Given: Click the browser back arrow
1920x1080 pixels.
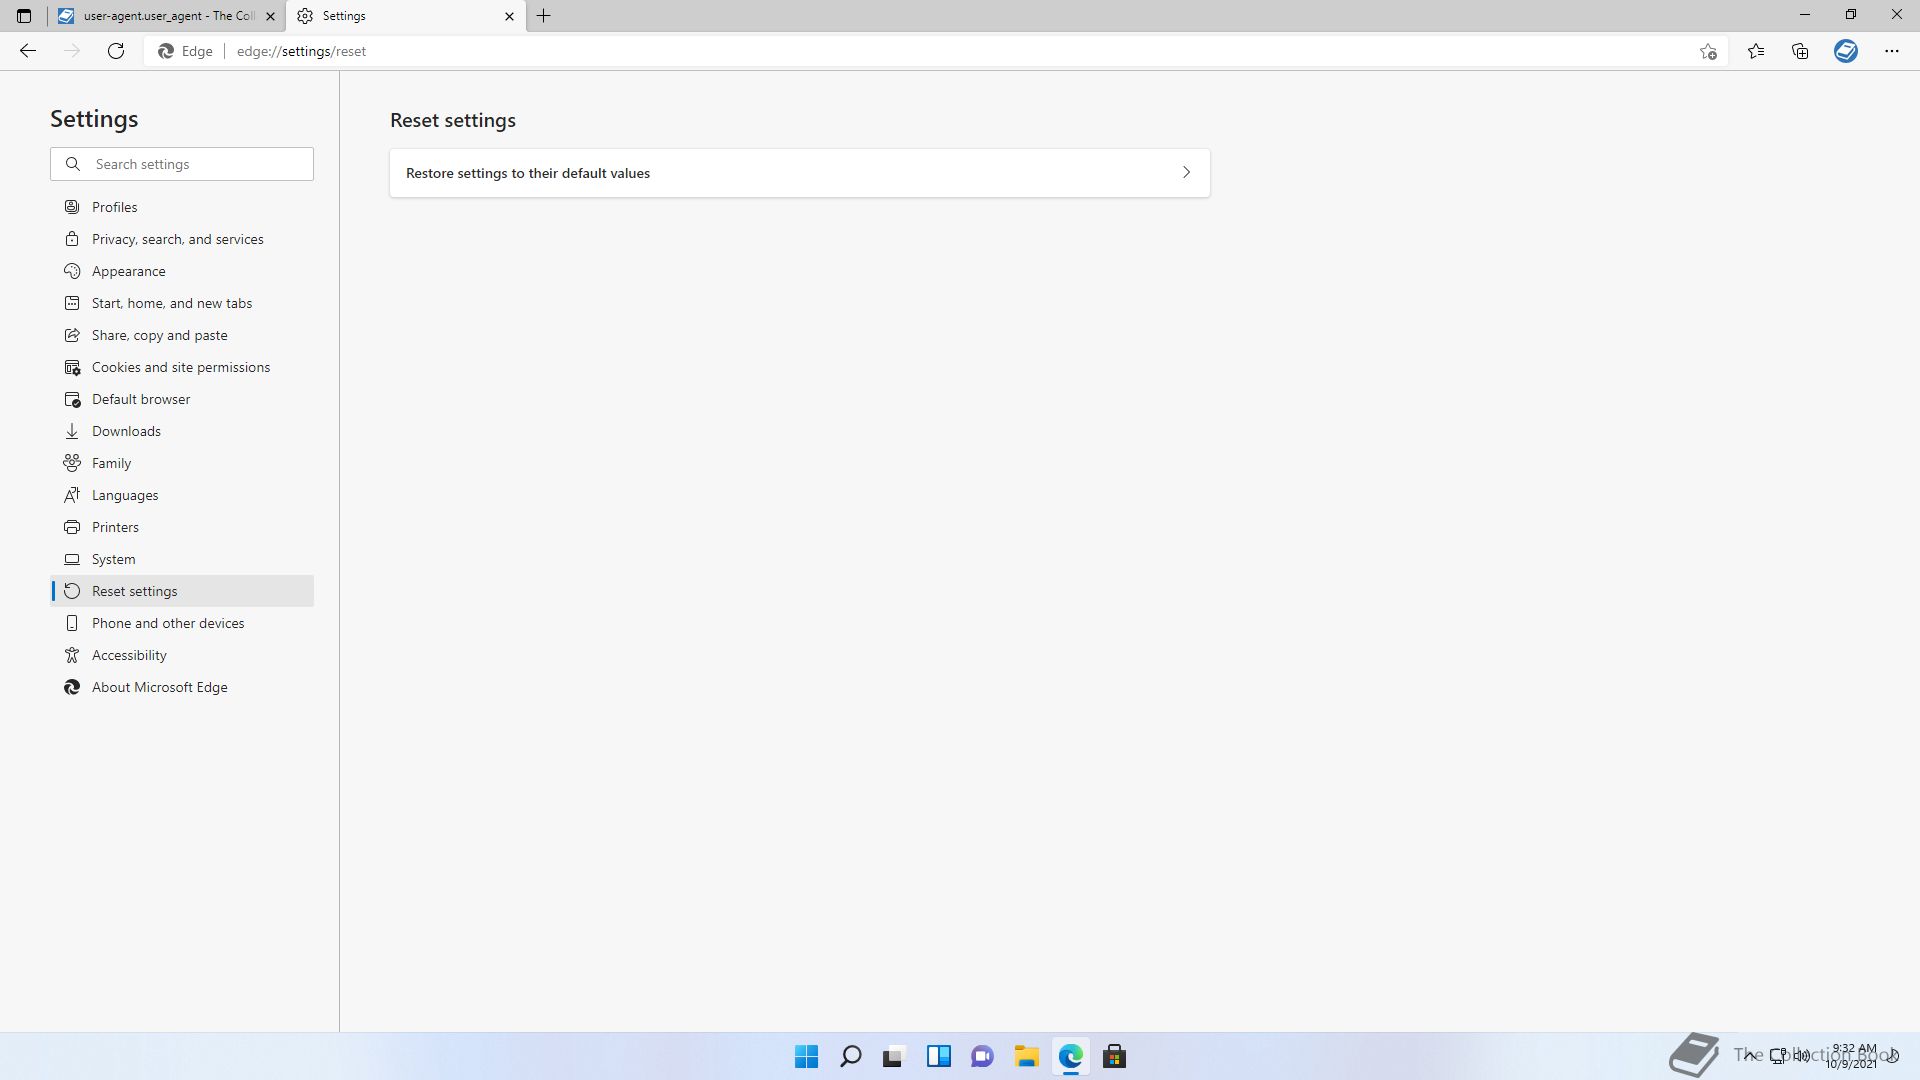Looking at the screenshot, I should pos(28,51).
